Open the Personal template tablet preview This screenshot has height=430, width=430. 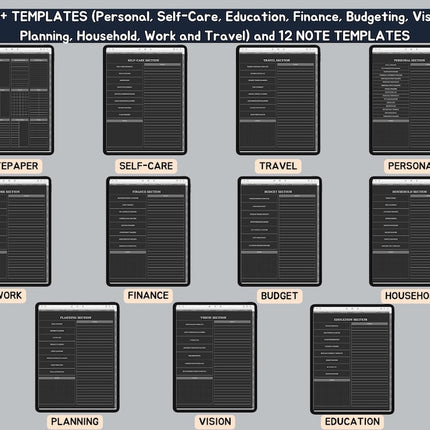coord(399,100)
